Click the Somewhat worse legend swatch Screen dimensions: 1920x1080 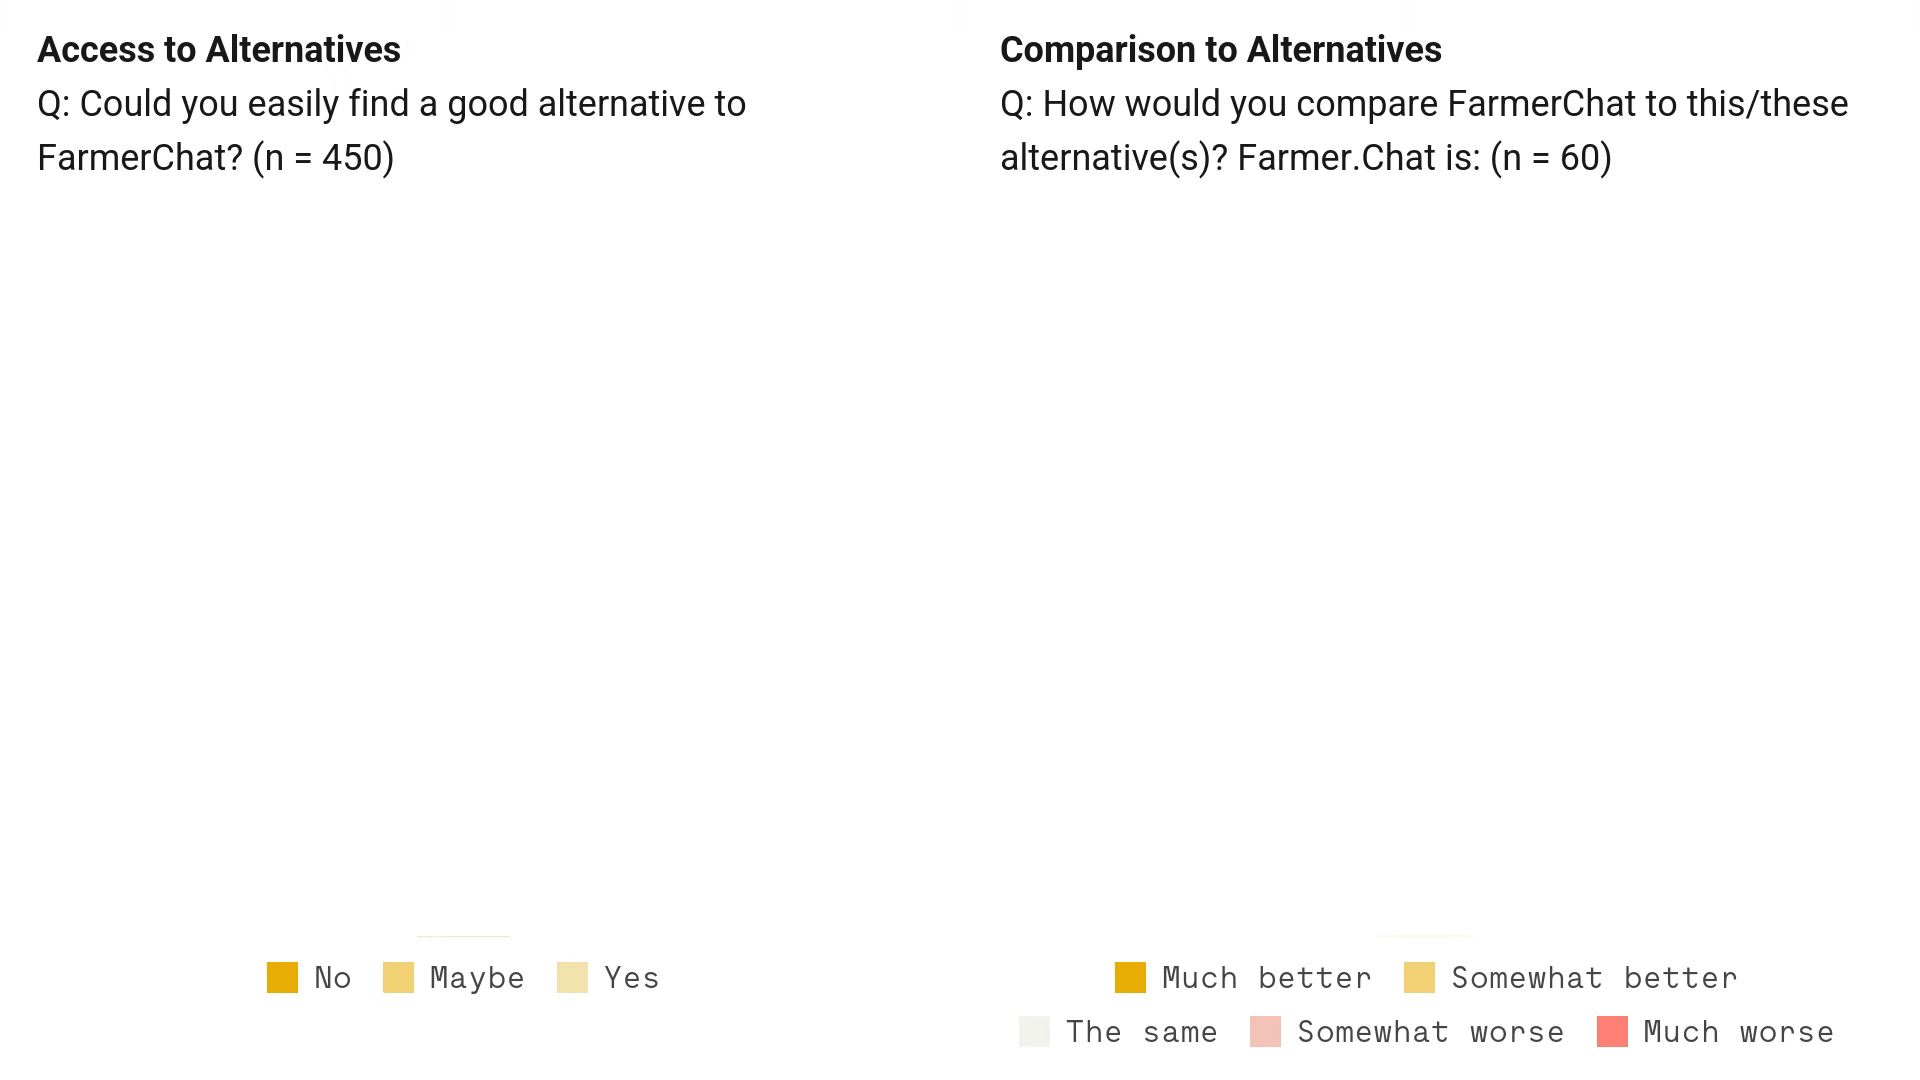[1265, 1032]
